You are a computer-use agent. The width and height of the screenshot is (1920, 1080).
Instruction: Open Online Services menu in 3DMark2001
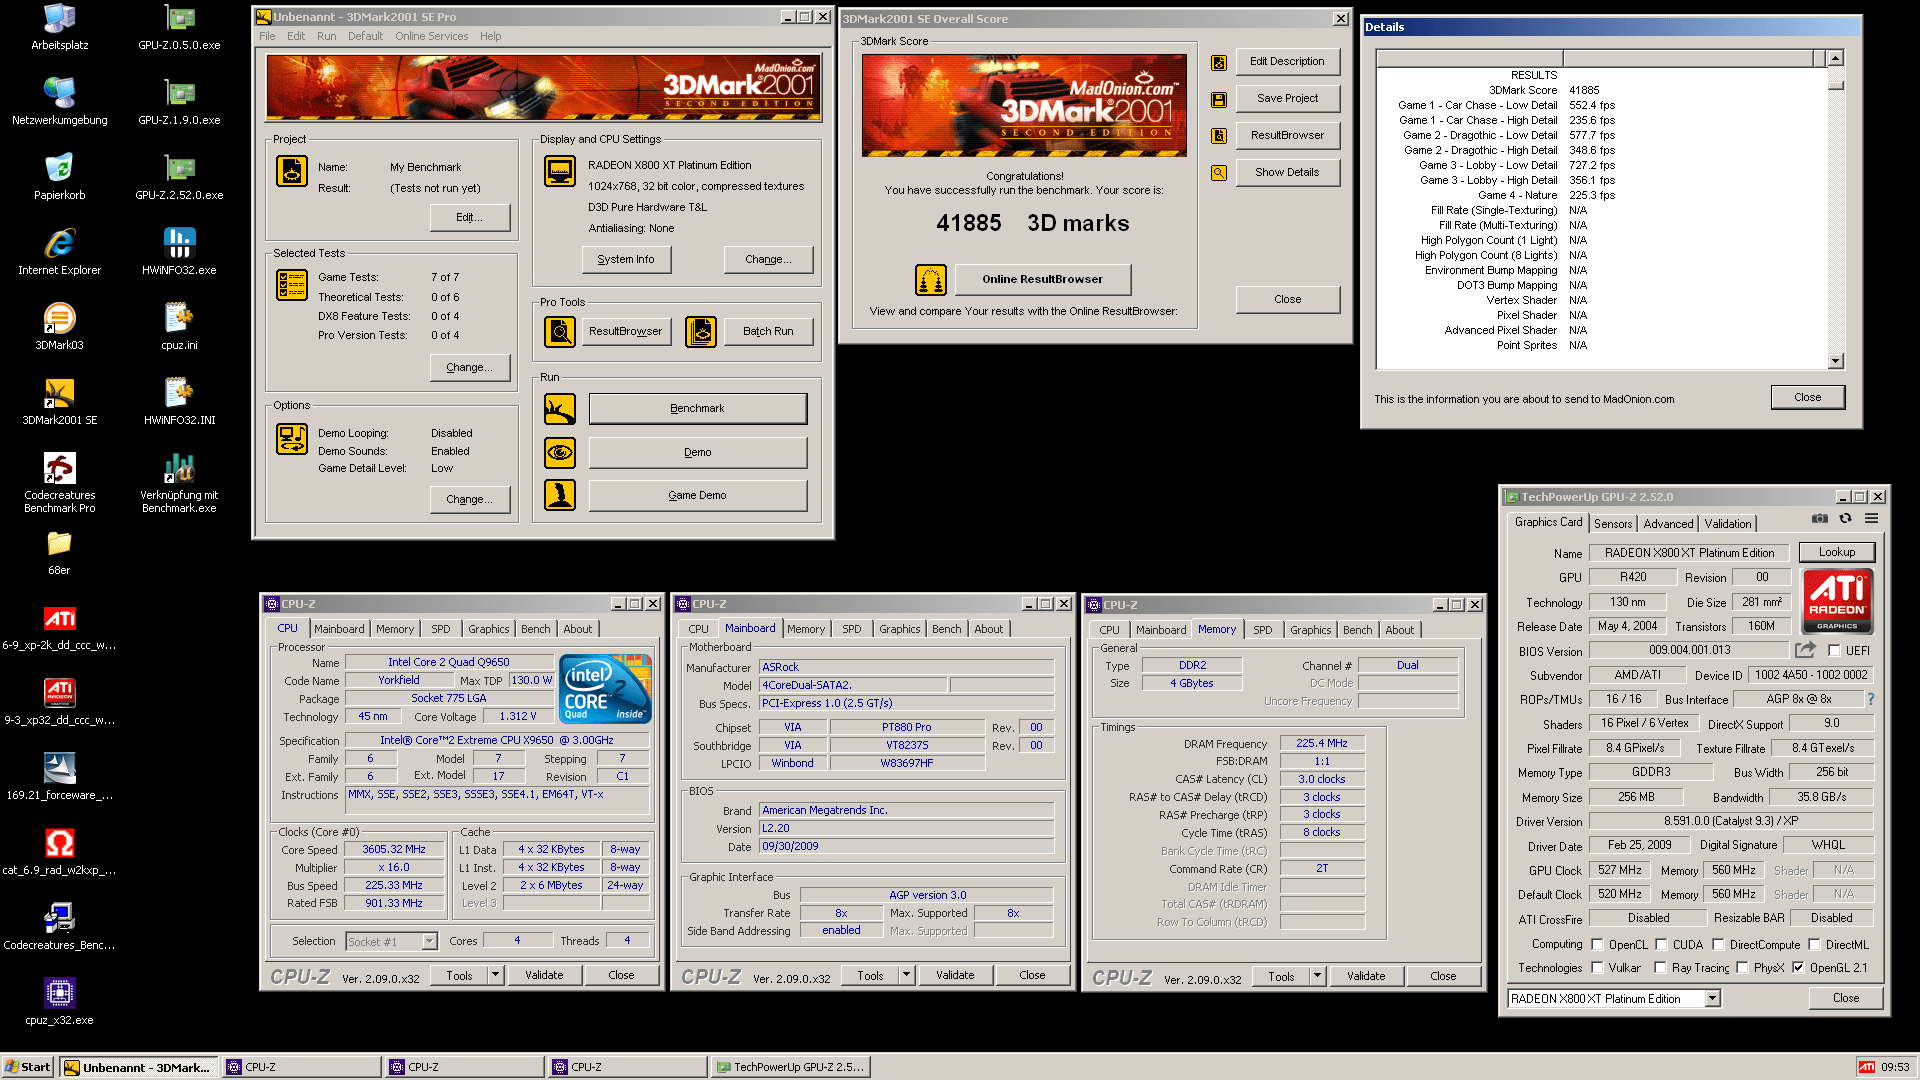click(431, 36)
